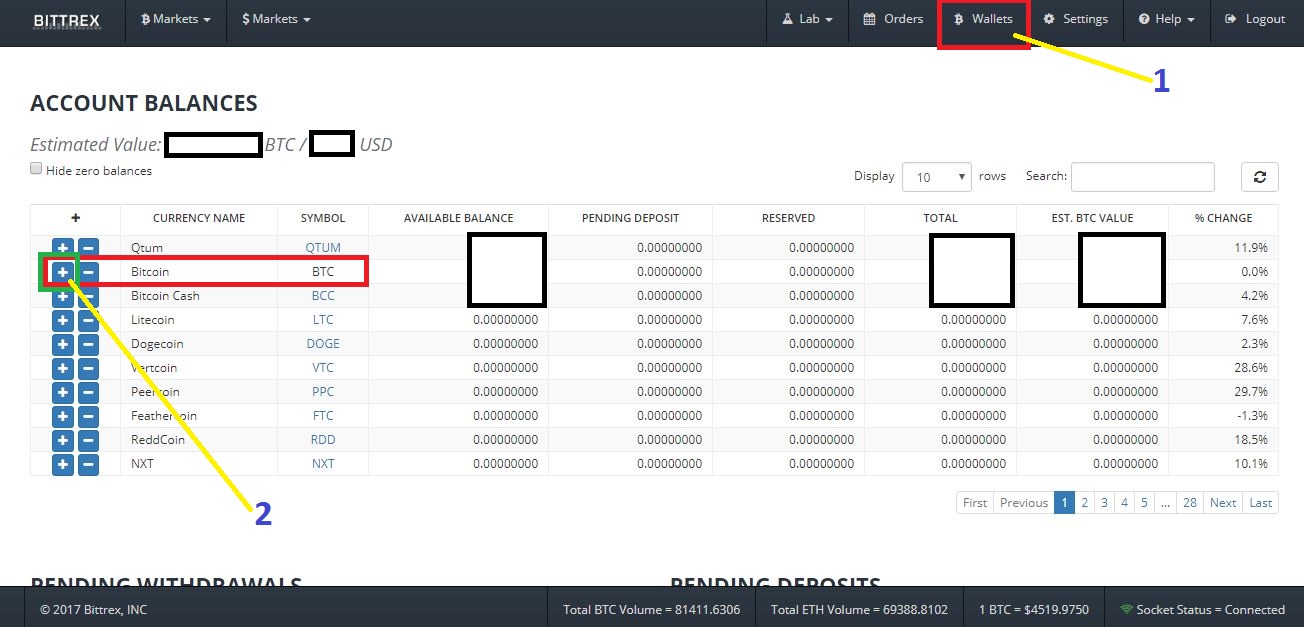
Task: Click the plus deposit icon for ReddCoin
Action: [x=62, y=440]
